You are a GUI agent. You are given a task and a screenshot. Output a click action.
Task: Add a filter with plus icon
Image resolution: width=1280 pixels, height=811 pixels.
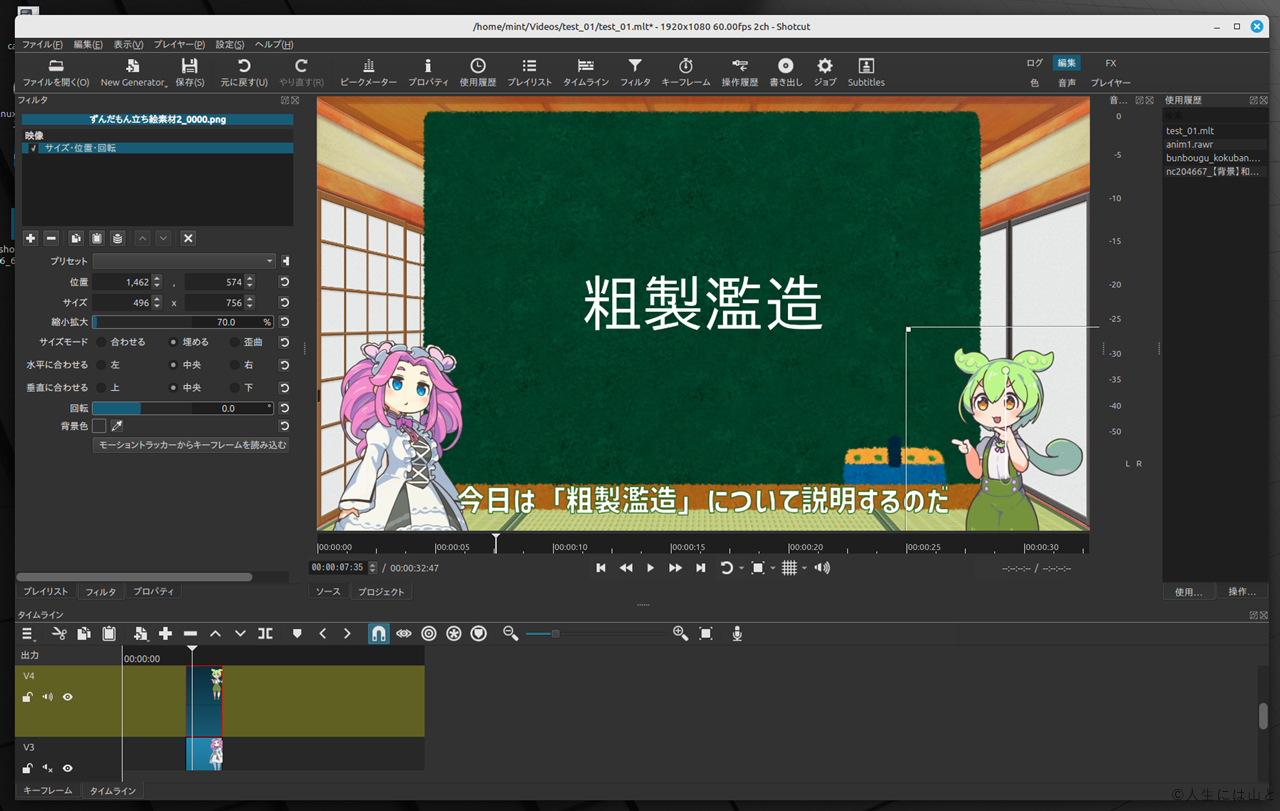tap(30, 238)
